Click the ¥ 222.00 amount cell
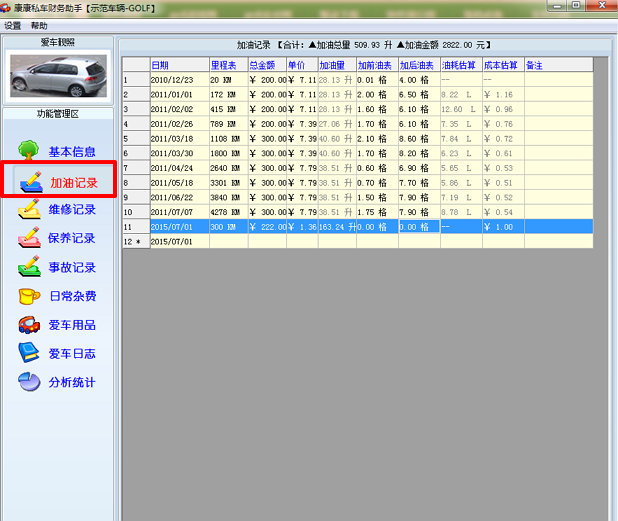 tap(267, 227)
